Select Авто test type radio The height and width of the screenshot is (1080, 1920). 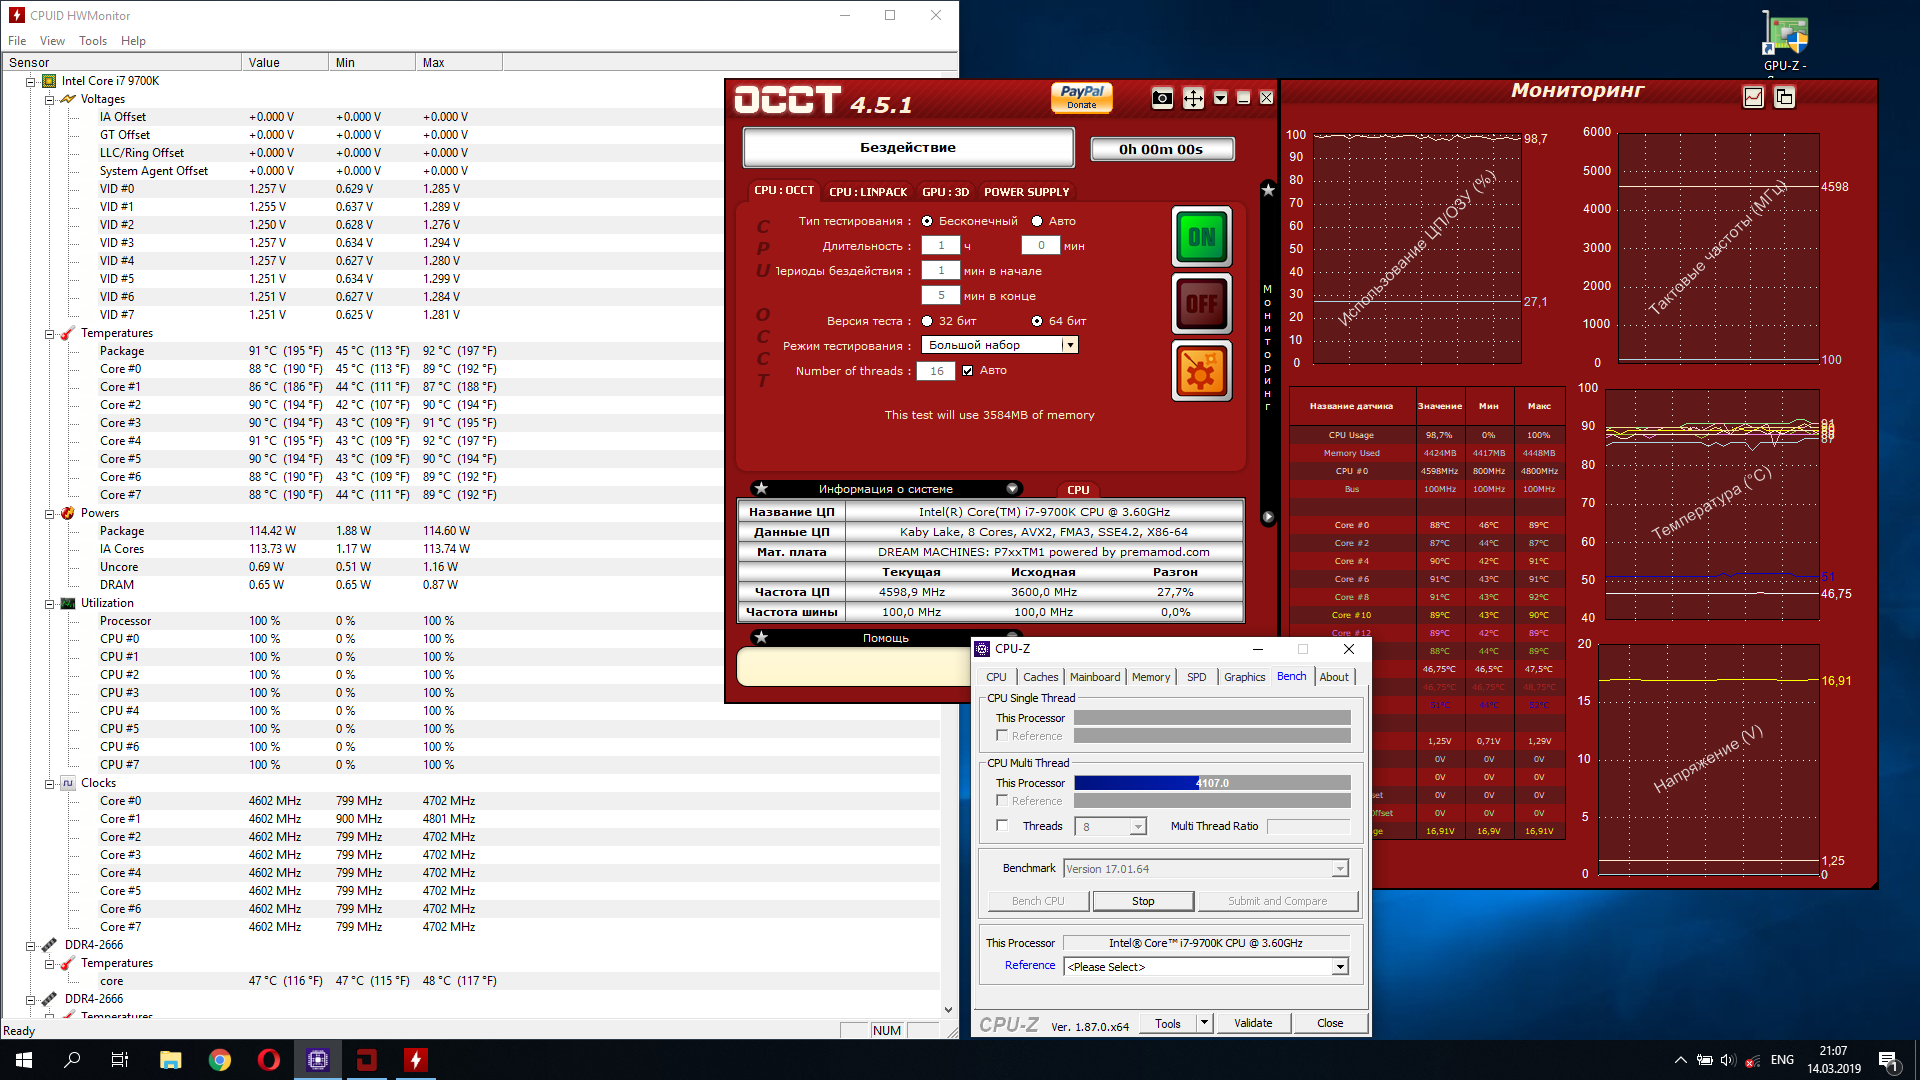tap(1037, 221)
